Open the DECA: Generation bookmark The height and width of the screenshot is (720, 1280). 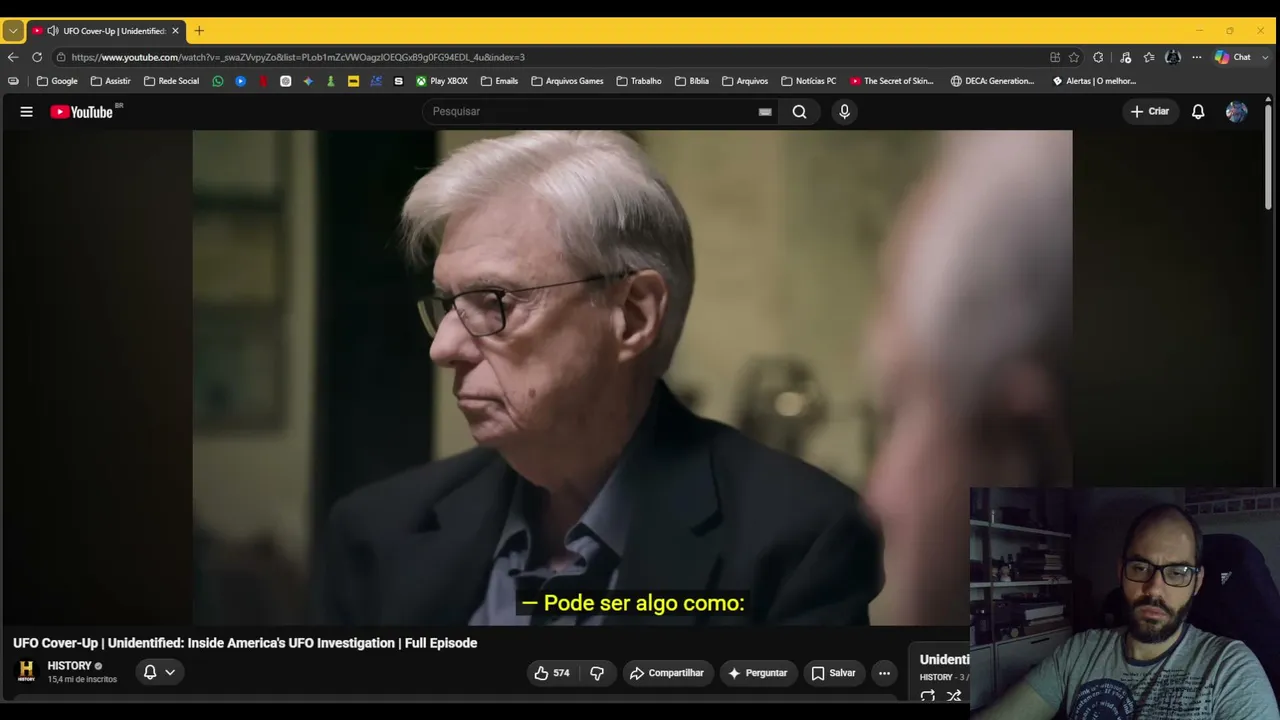(993, 81)
